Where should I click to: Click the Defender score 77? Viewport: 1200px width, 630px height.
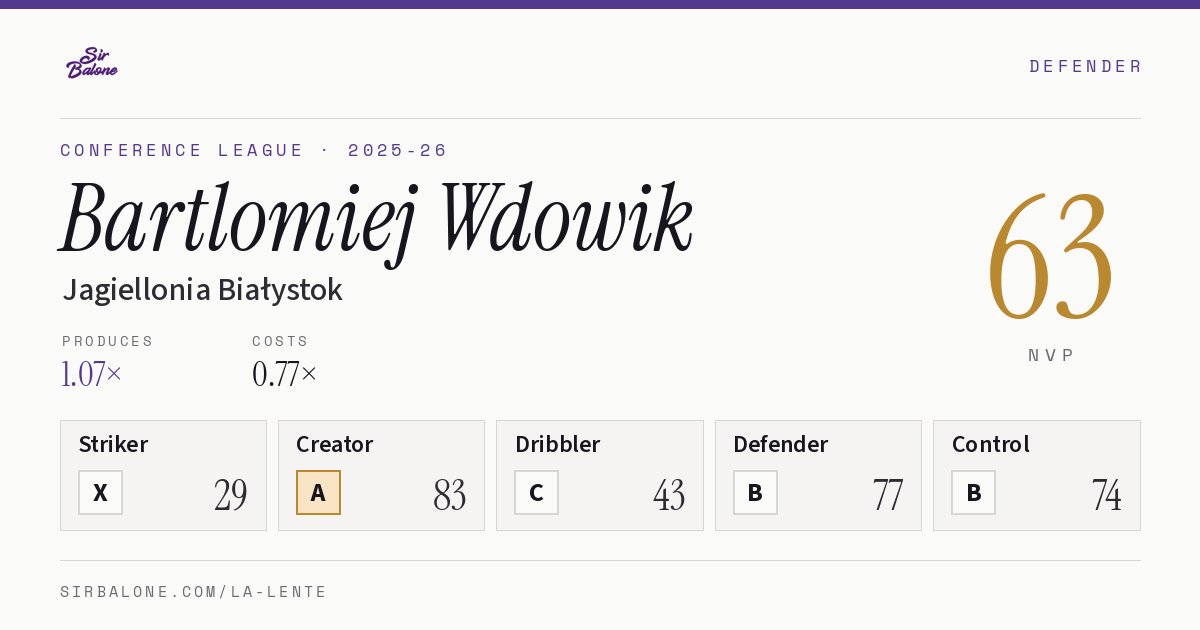pos(887,495)
